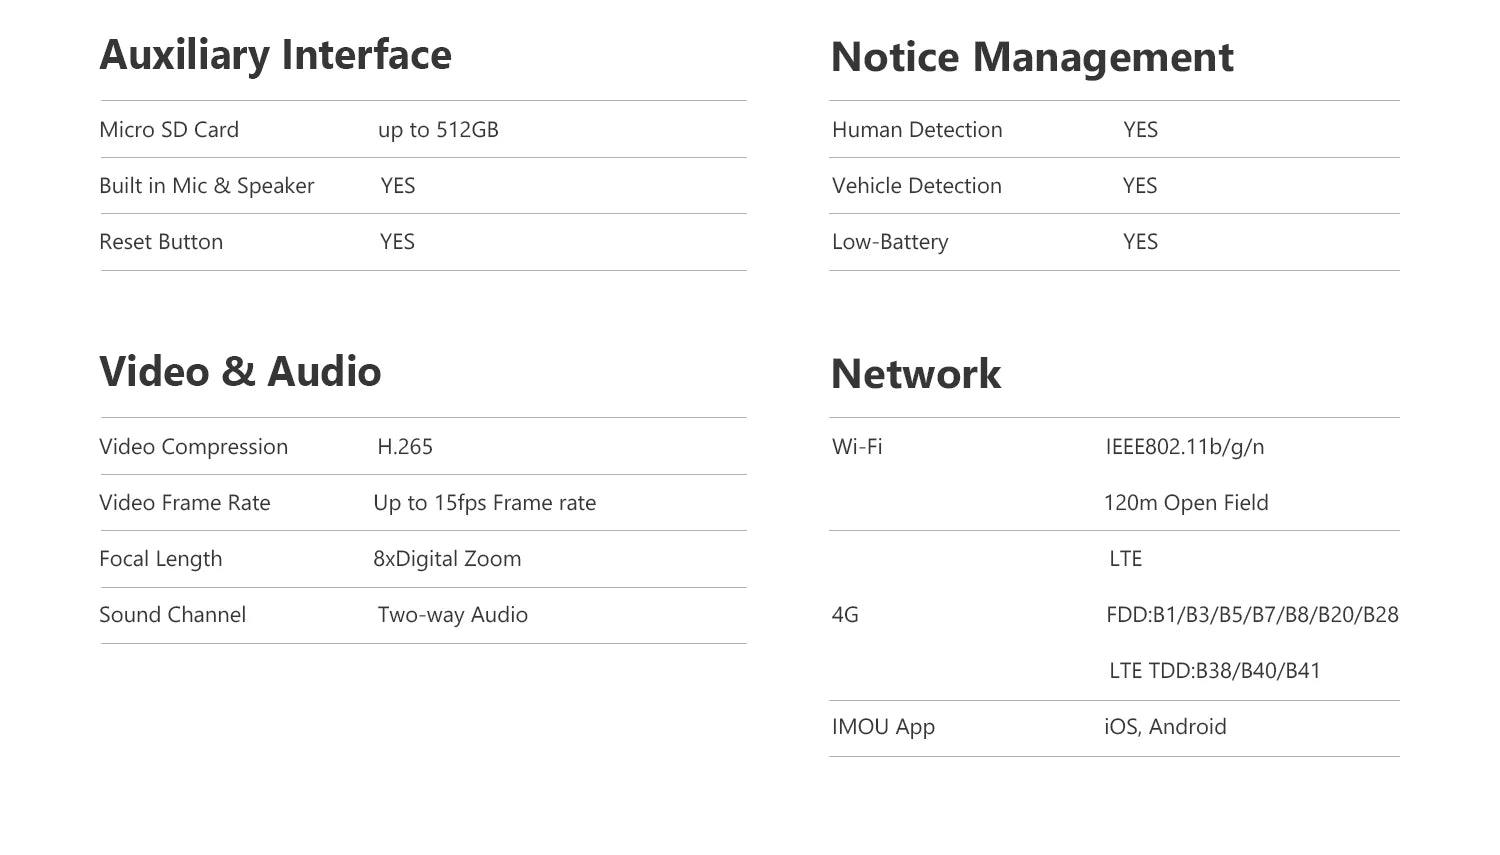Click the IMOU App label
Viewport: 1500px width, 855px height.
point(883,727)
